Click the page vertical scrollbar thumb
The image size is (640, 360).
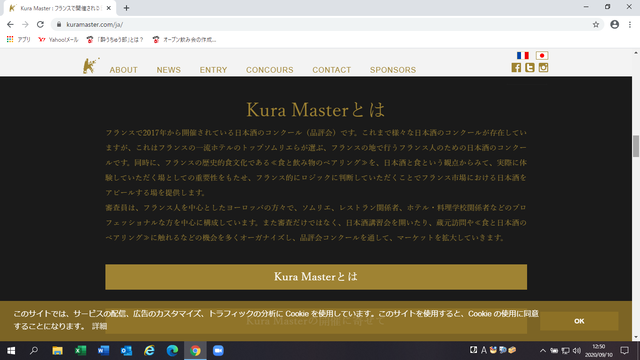(636, 146)
